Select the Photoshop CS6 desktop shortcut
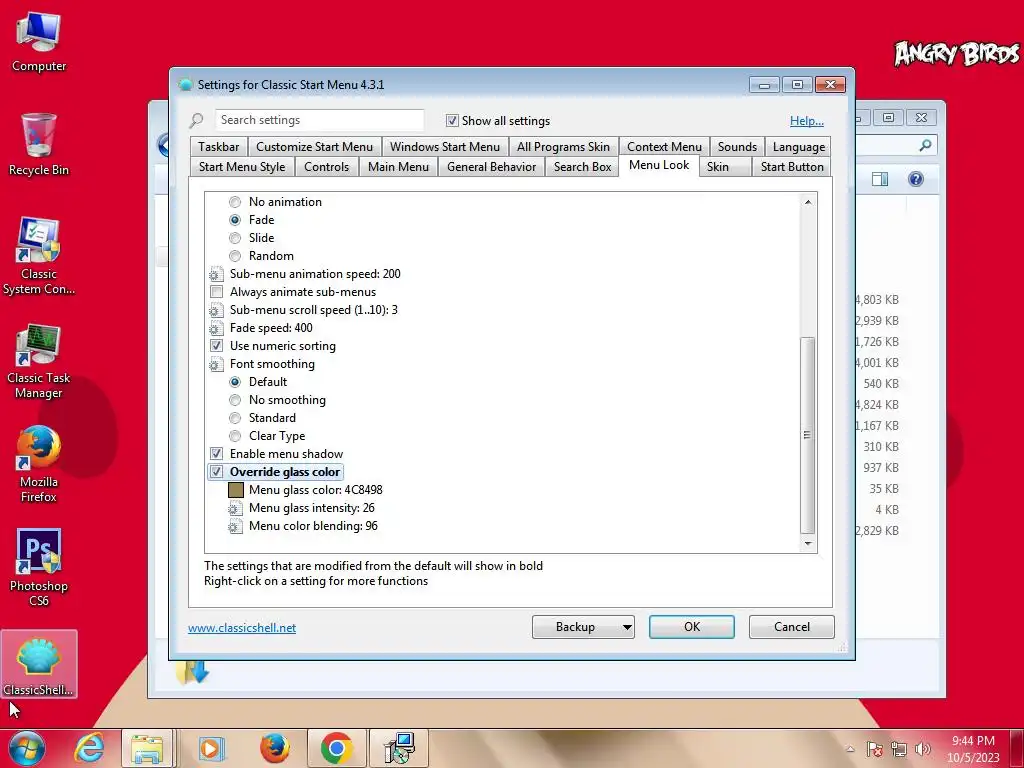Image resolution: width=1024 pixels, height=768 pixels. click(x=39, y=567)
